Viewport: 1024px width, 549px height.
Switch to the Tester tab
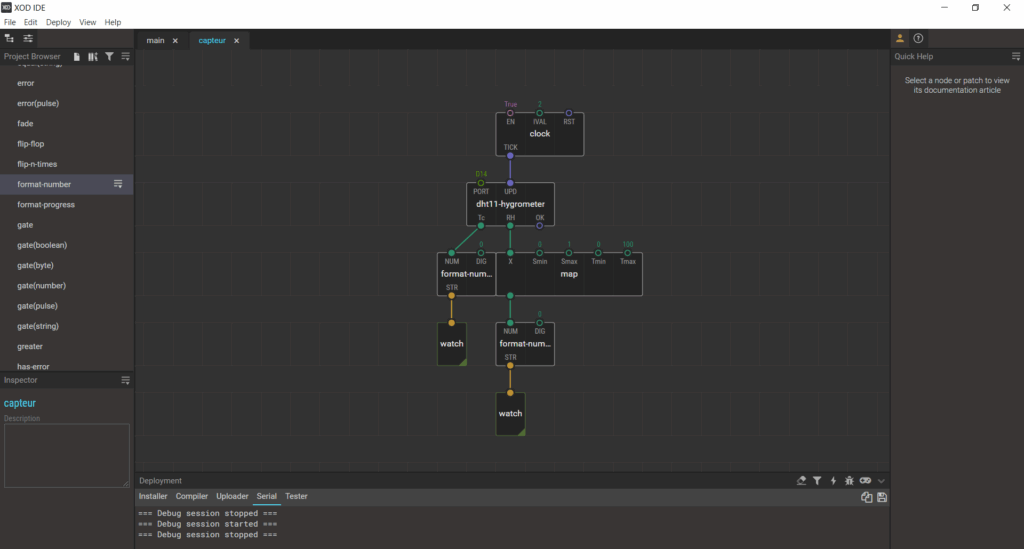tap(296, 496)
